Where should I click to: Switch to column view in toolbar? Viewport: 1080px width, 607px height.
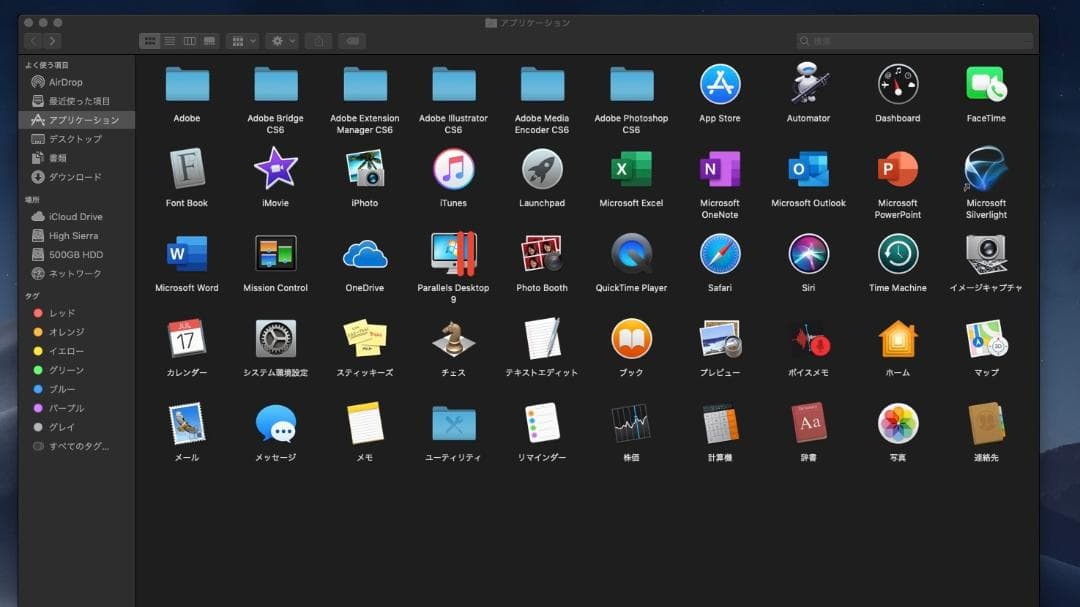(190, 41)
